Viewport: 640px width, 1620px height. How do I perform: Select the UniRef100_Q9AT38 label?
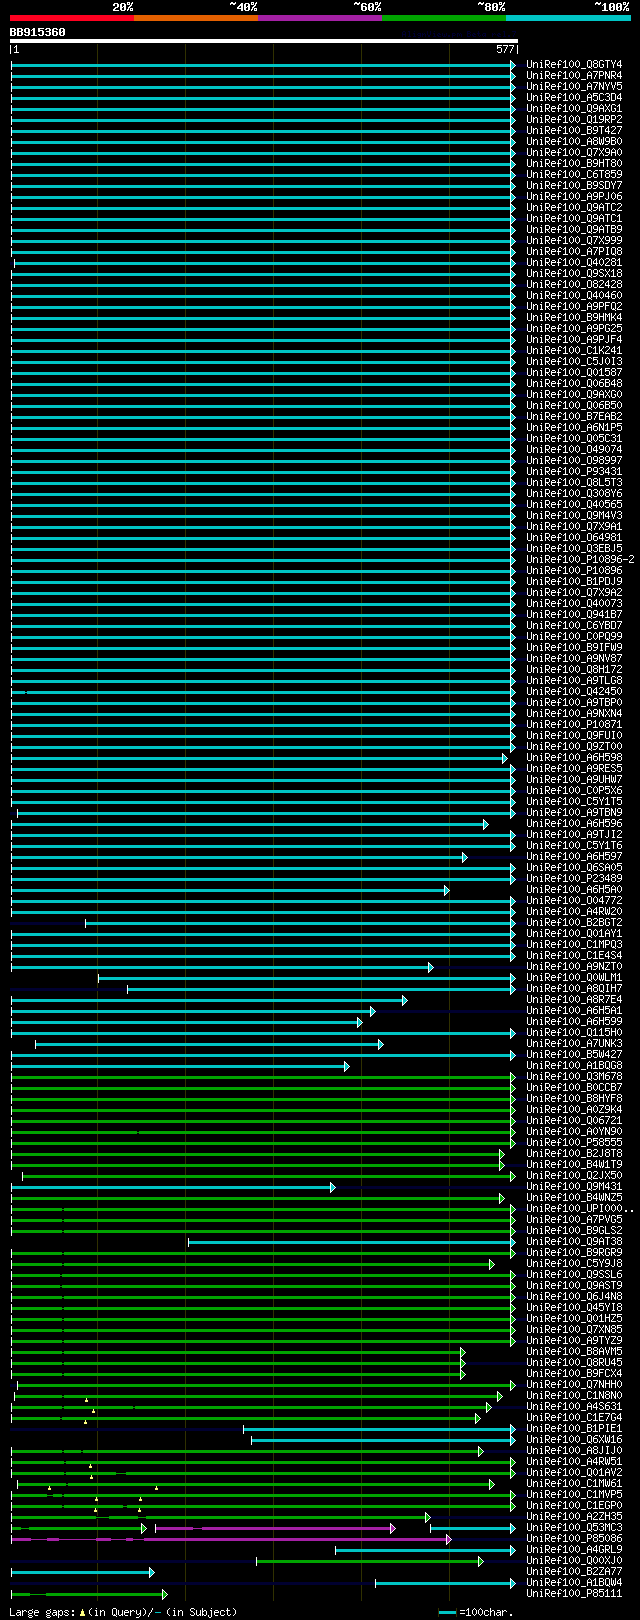click(574, 1242)
